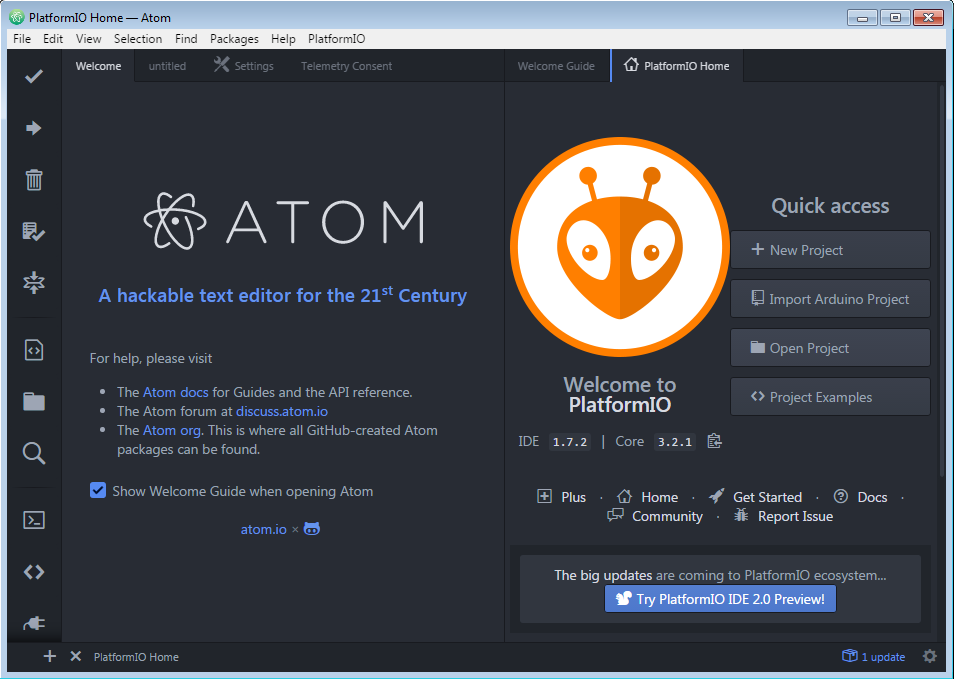Click the PlatformIO Build checkmark icon
Screen dimensions: 954x679
(33, 76)
